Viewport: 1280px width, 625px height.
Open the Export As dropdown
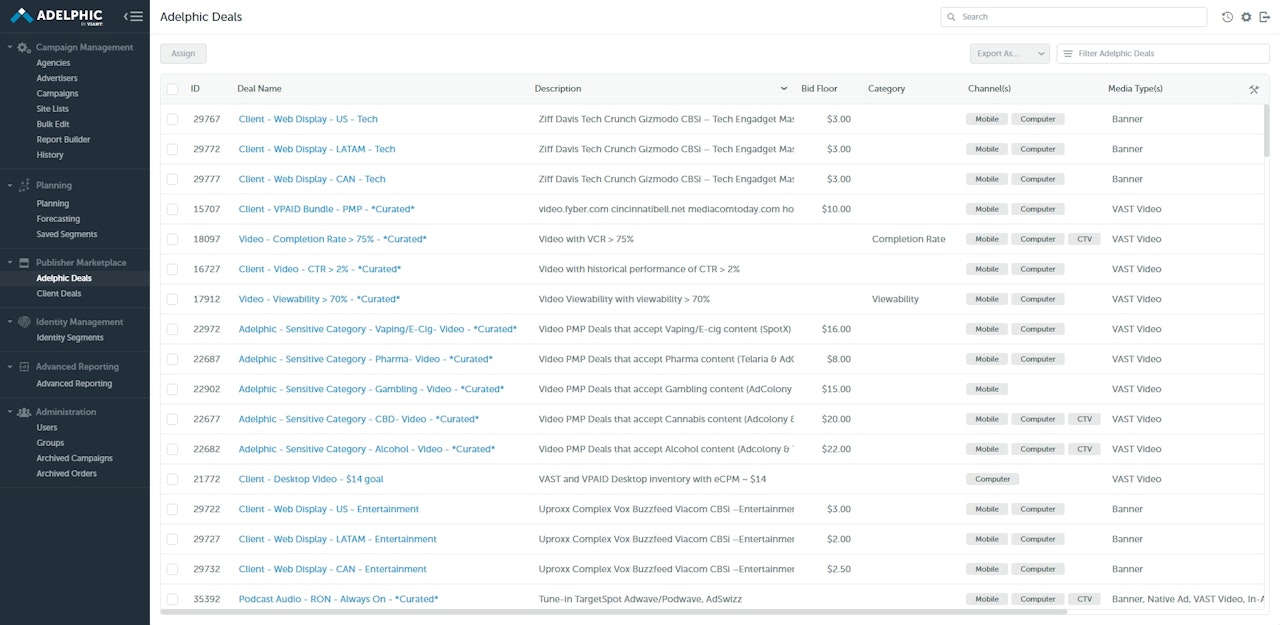click(x=1009, y=53)
